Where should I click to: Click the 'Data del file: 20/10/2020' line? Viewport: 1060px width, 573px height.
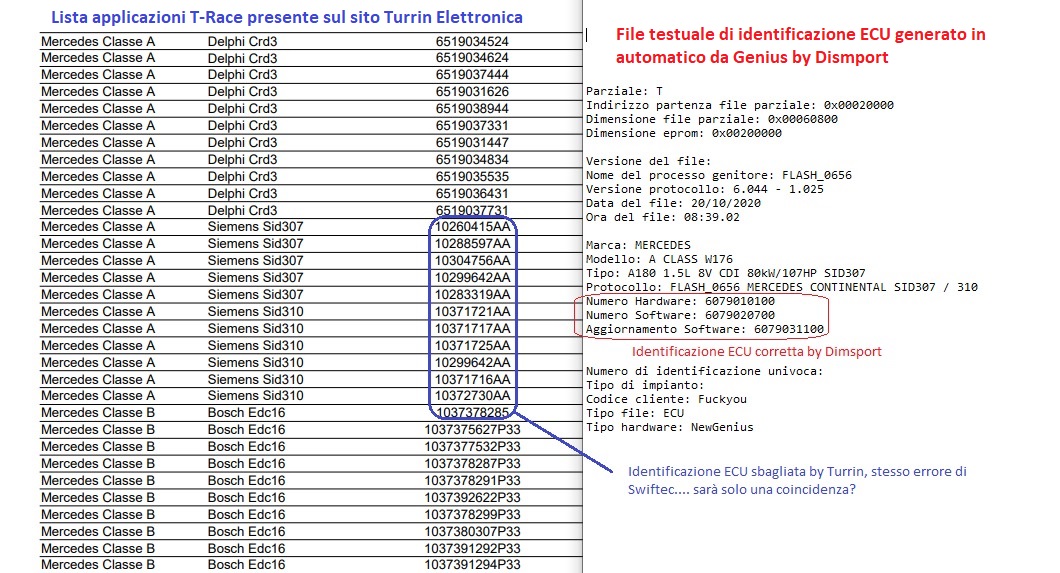click(673, 203)
